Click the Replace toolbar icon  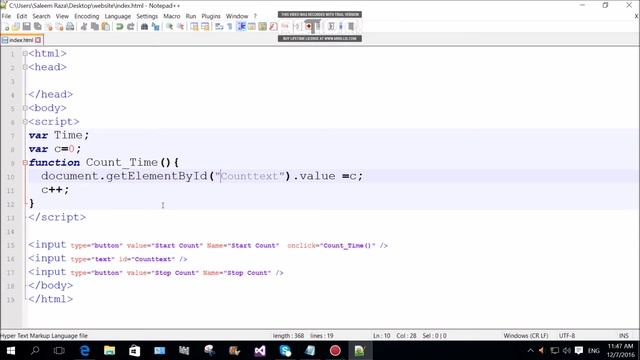[156, 27]
